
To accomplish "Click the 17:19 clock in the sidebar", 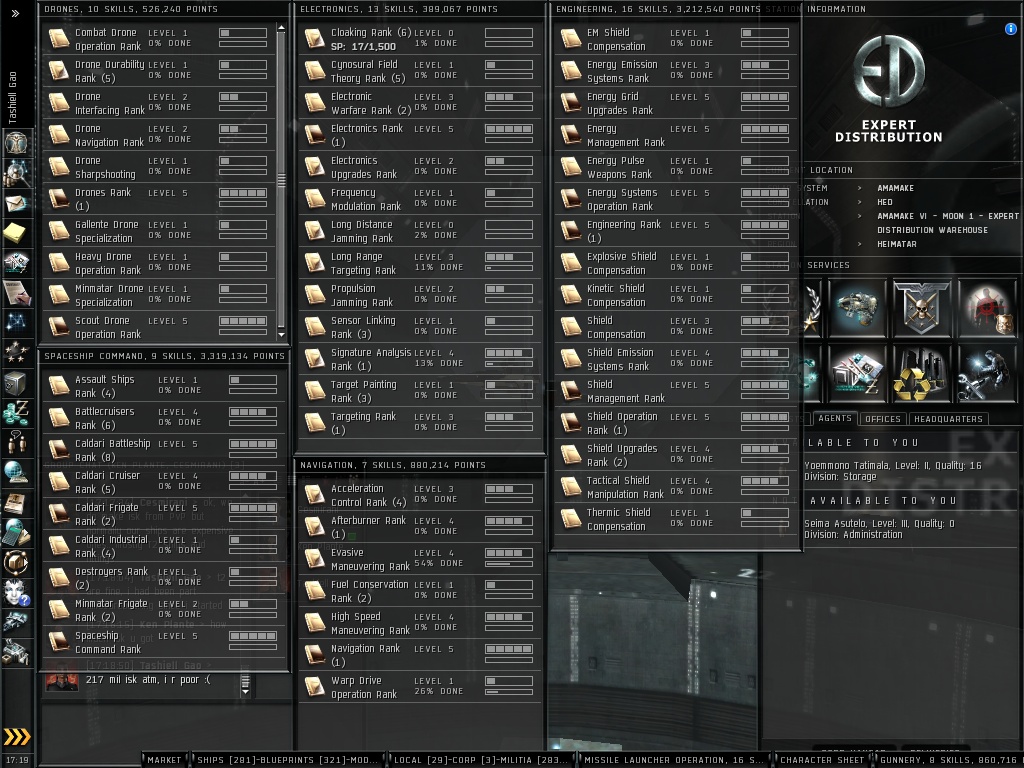I will tap(17, 760).
